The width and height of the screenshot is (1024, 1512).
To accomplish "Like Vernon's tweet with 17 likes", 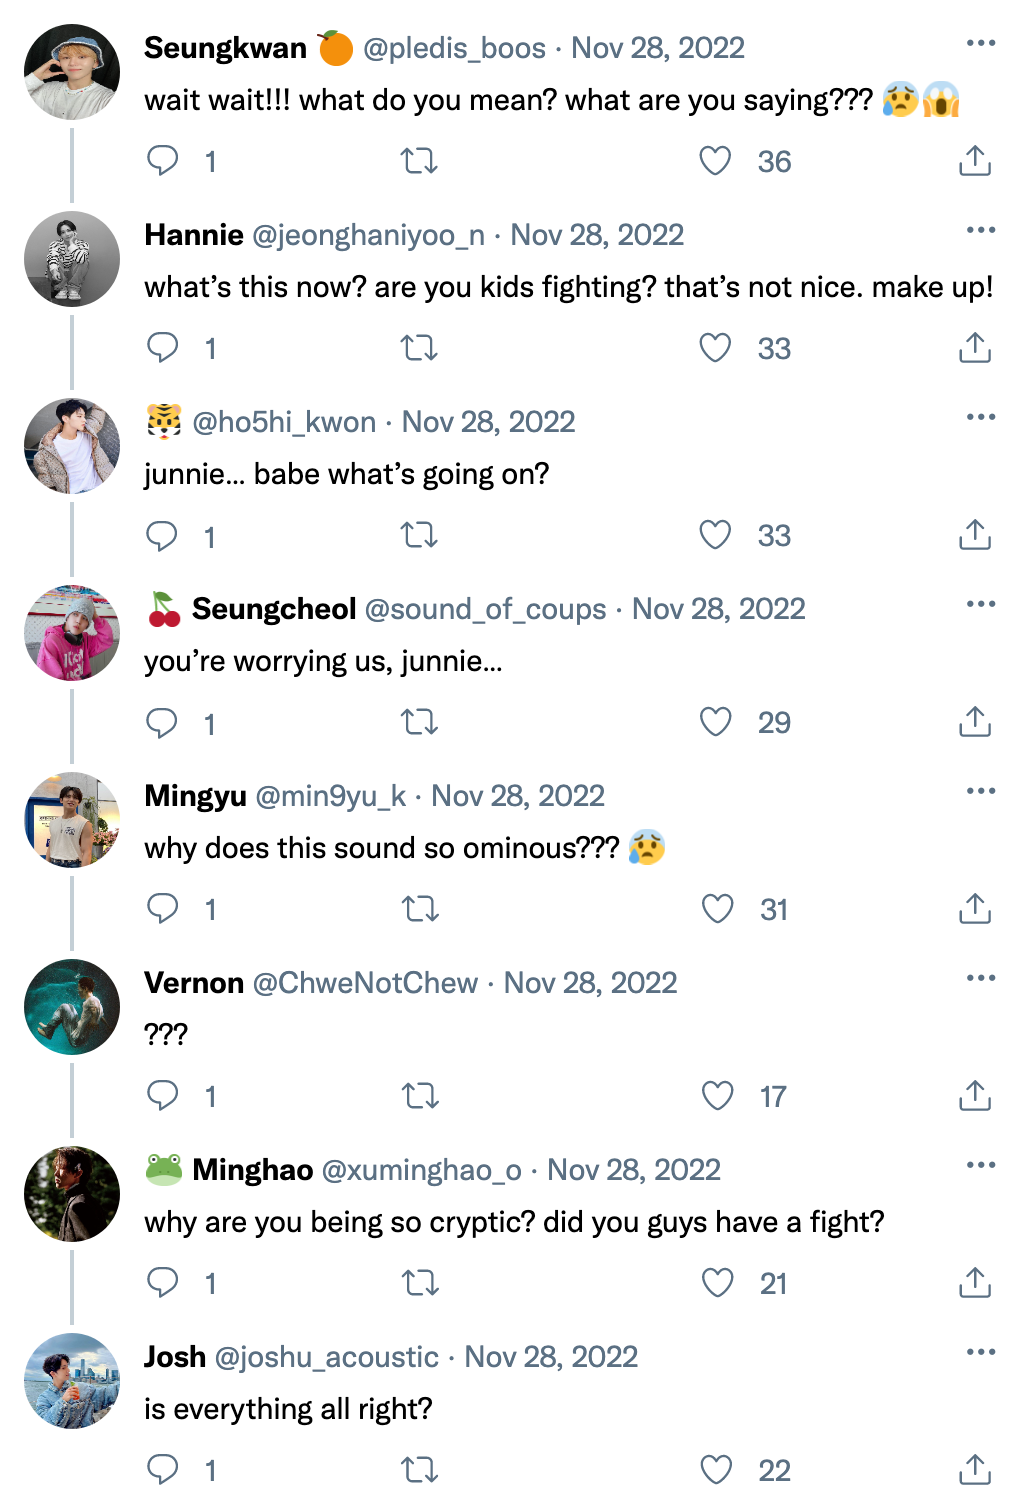I will [x=717, y=1096].
